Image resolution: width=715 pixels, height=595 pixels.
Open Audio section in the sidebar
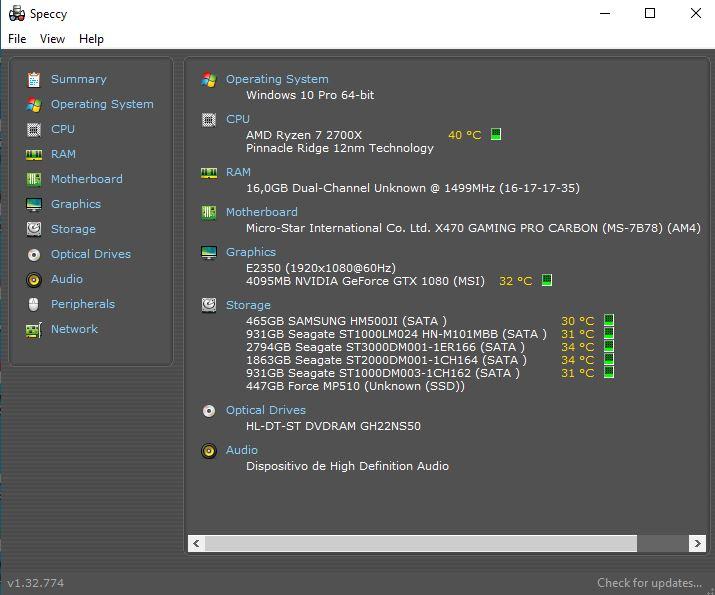[x=67, y=279]
